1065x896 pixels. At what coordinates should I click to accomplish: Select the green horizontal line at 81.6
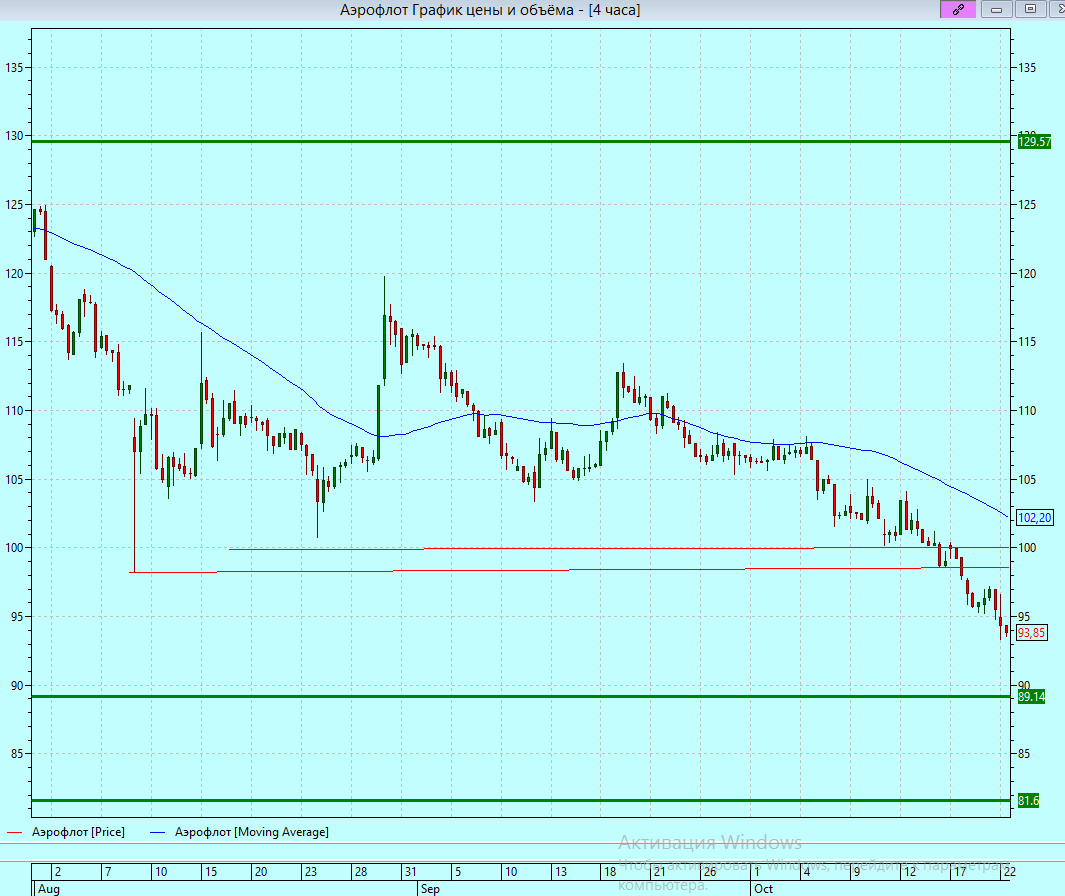click(521, 800)
